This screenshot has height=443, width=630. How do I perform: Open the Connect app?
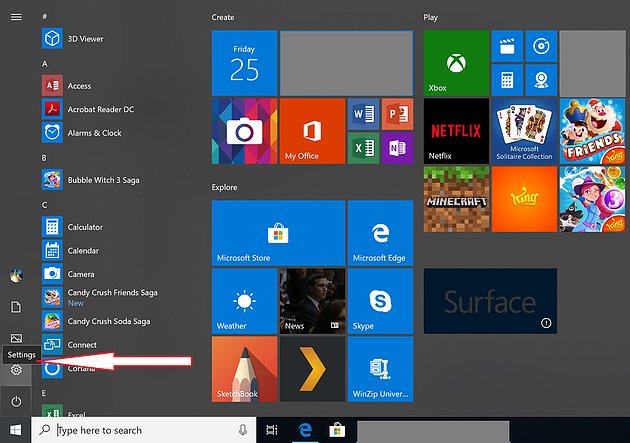pyautogui.click(x=70, y=345)
